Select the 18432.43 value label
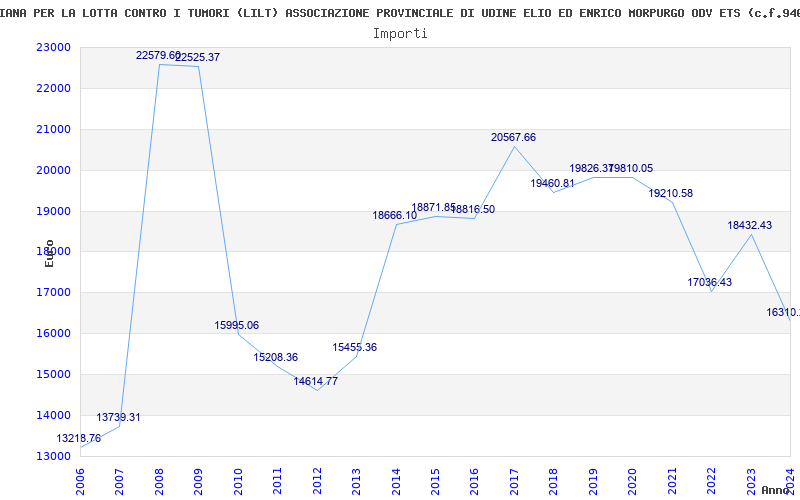Viewport: 800px width, 500px height. pyautogui.click(x=749, y=225)
